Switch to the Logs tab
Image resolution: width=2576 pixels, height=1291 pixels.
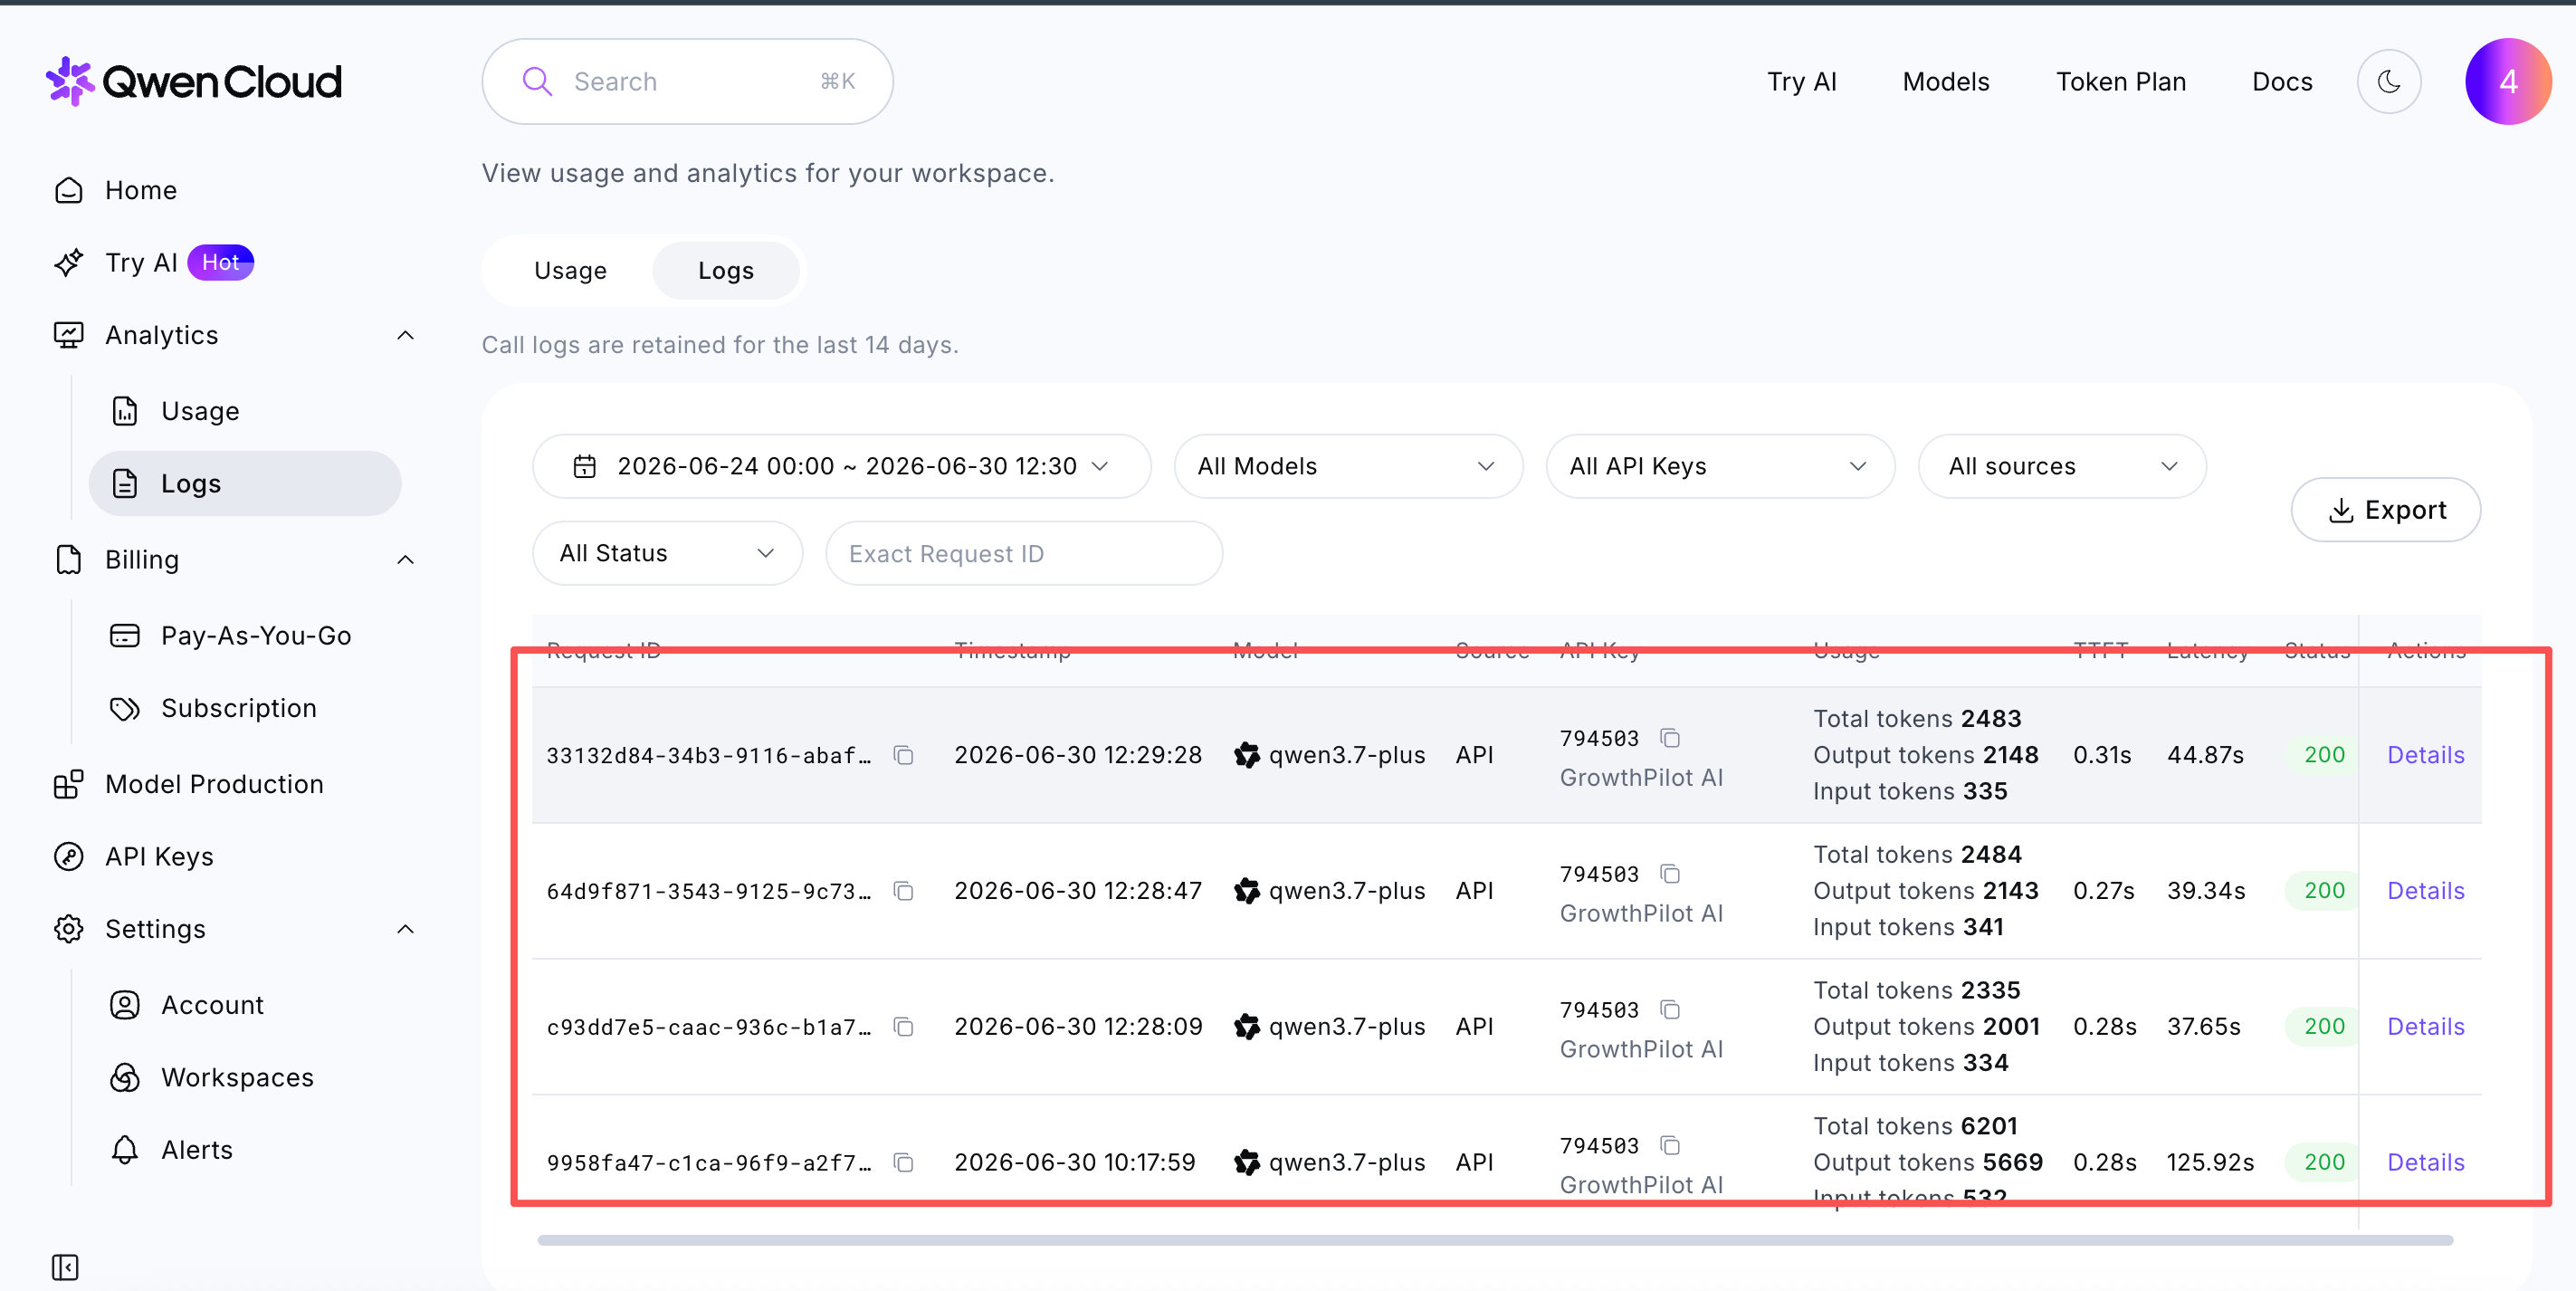(726, 271)
